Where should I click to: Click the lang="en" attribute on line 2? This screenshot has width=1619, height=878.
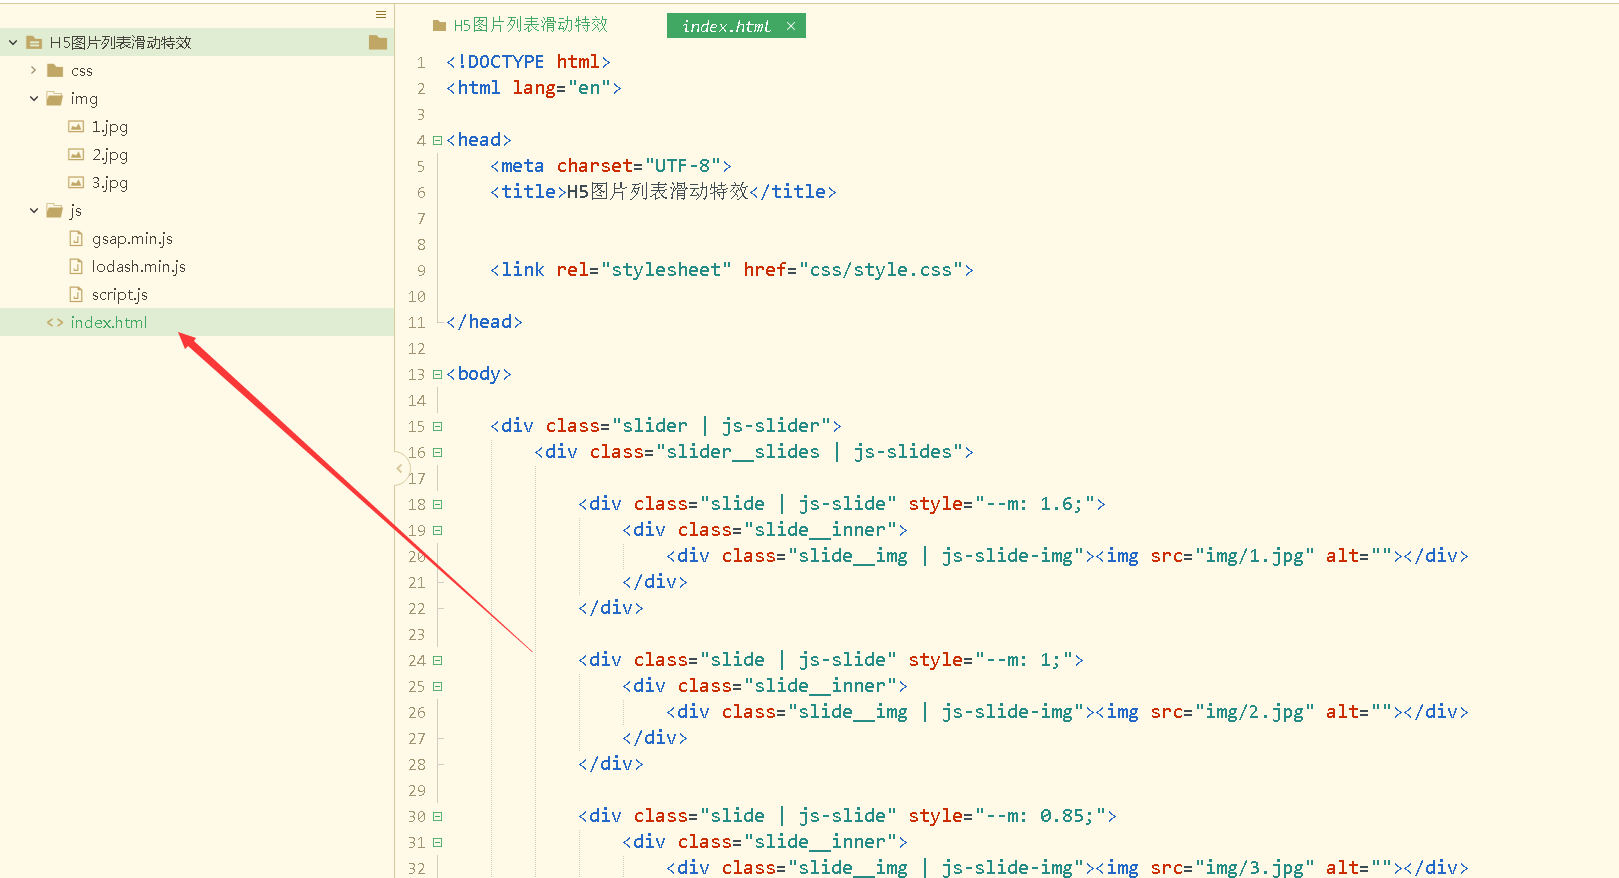(562, 88)
